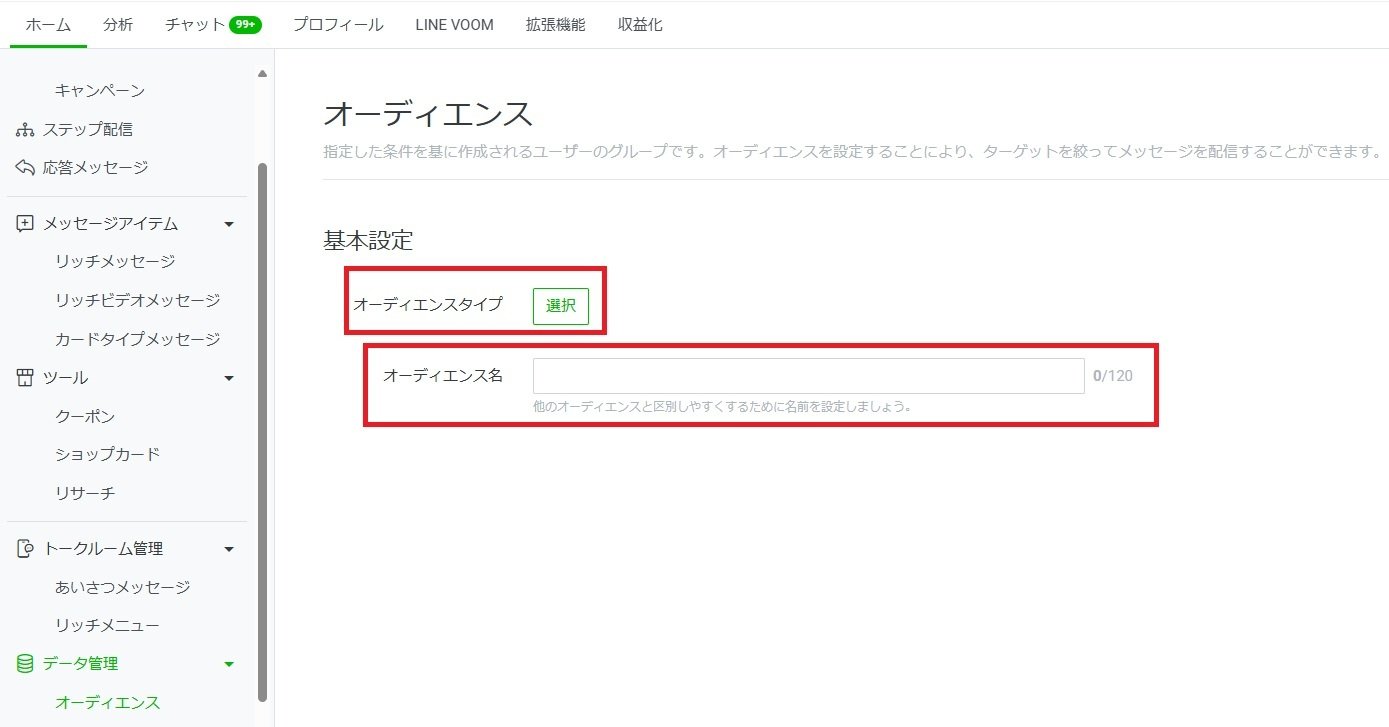This screenshot has width=1389, height=727.
Task: Collapse the トークルーム管理 section
Action: coord(229,548)
